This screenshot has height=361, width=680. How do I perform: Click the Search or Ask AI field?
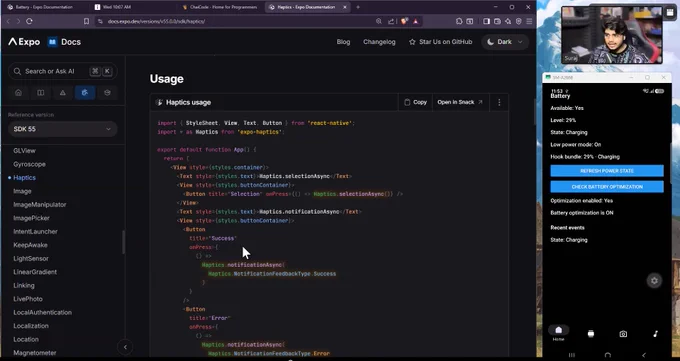point(62,71)
